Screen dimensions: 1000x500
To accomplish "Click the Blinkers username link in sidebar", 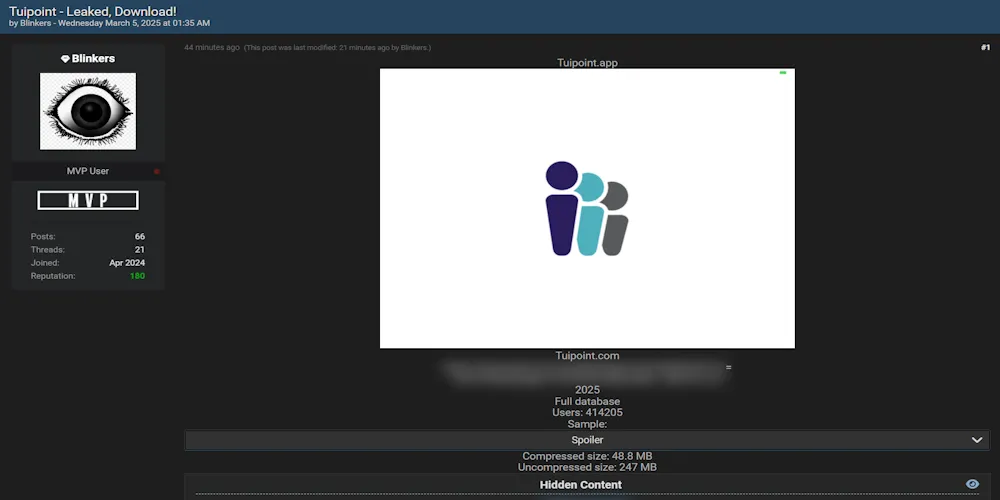I will pos(93,59).
